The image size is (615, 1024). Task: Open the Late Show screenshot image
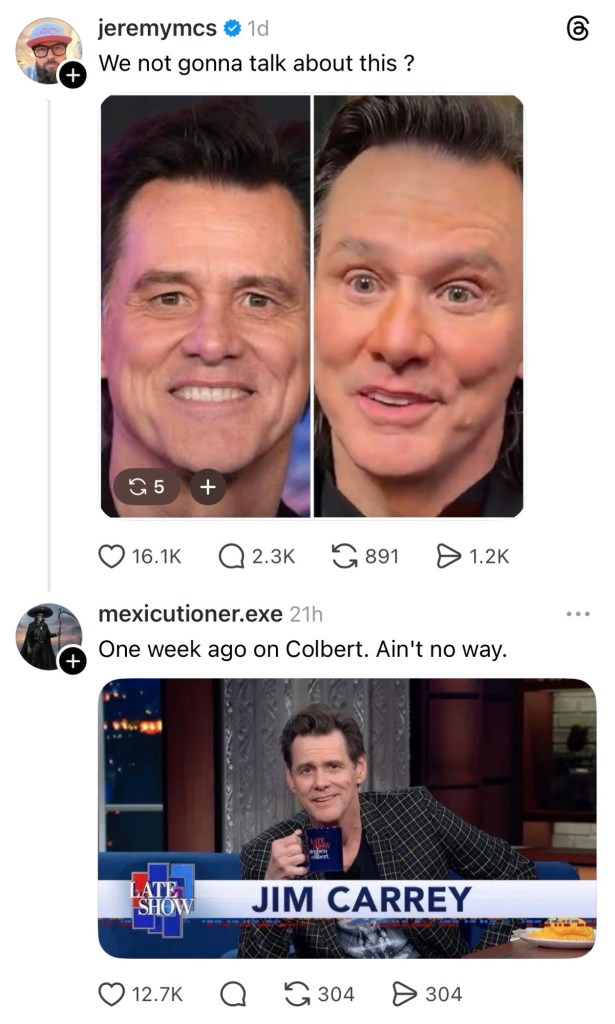pyautogui.click(x=347, y=818)
